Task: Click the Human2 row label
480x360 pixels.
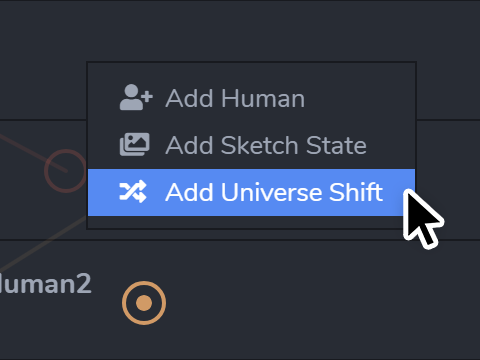Action: click(45, 284)
